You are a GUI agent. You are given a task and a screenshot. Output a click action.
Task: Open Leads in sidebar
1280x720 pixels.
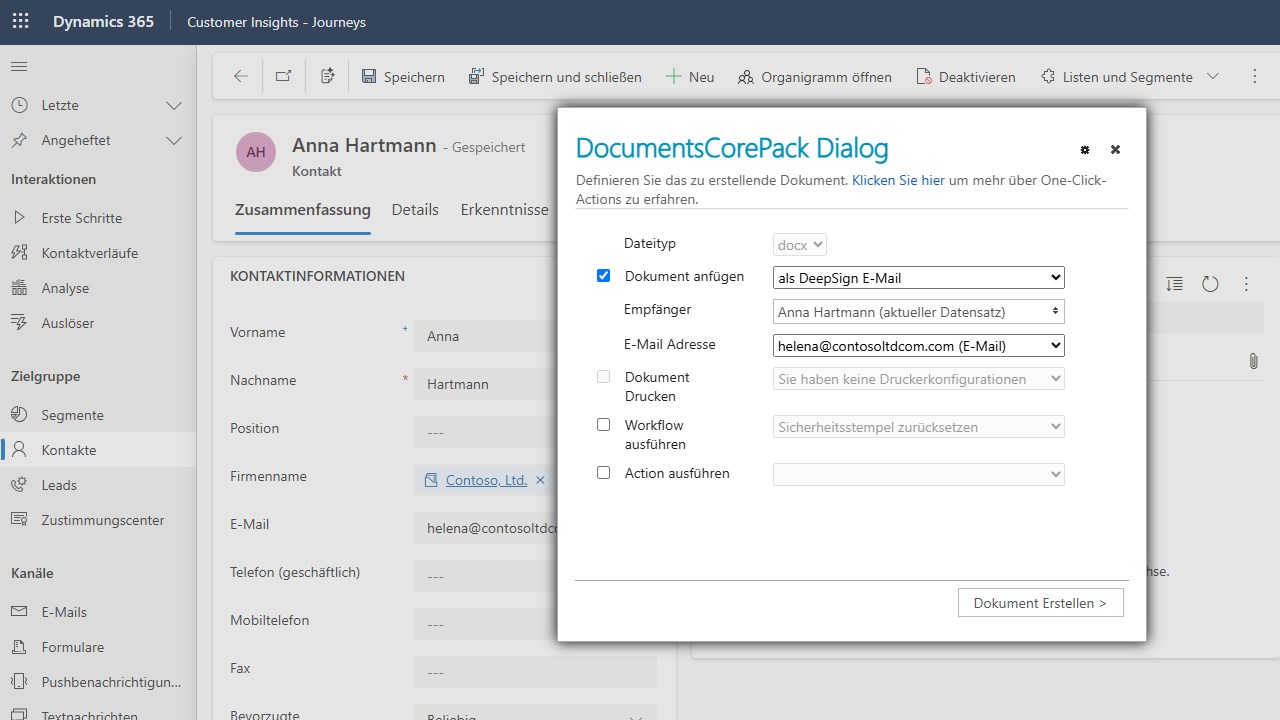tap(98, 485)
